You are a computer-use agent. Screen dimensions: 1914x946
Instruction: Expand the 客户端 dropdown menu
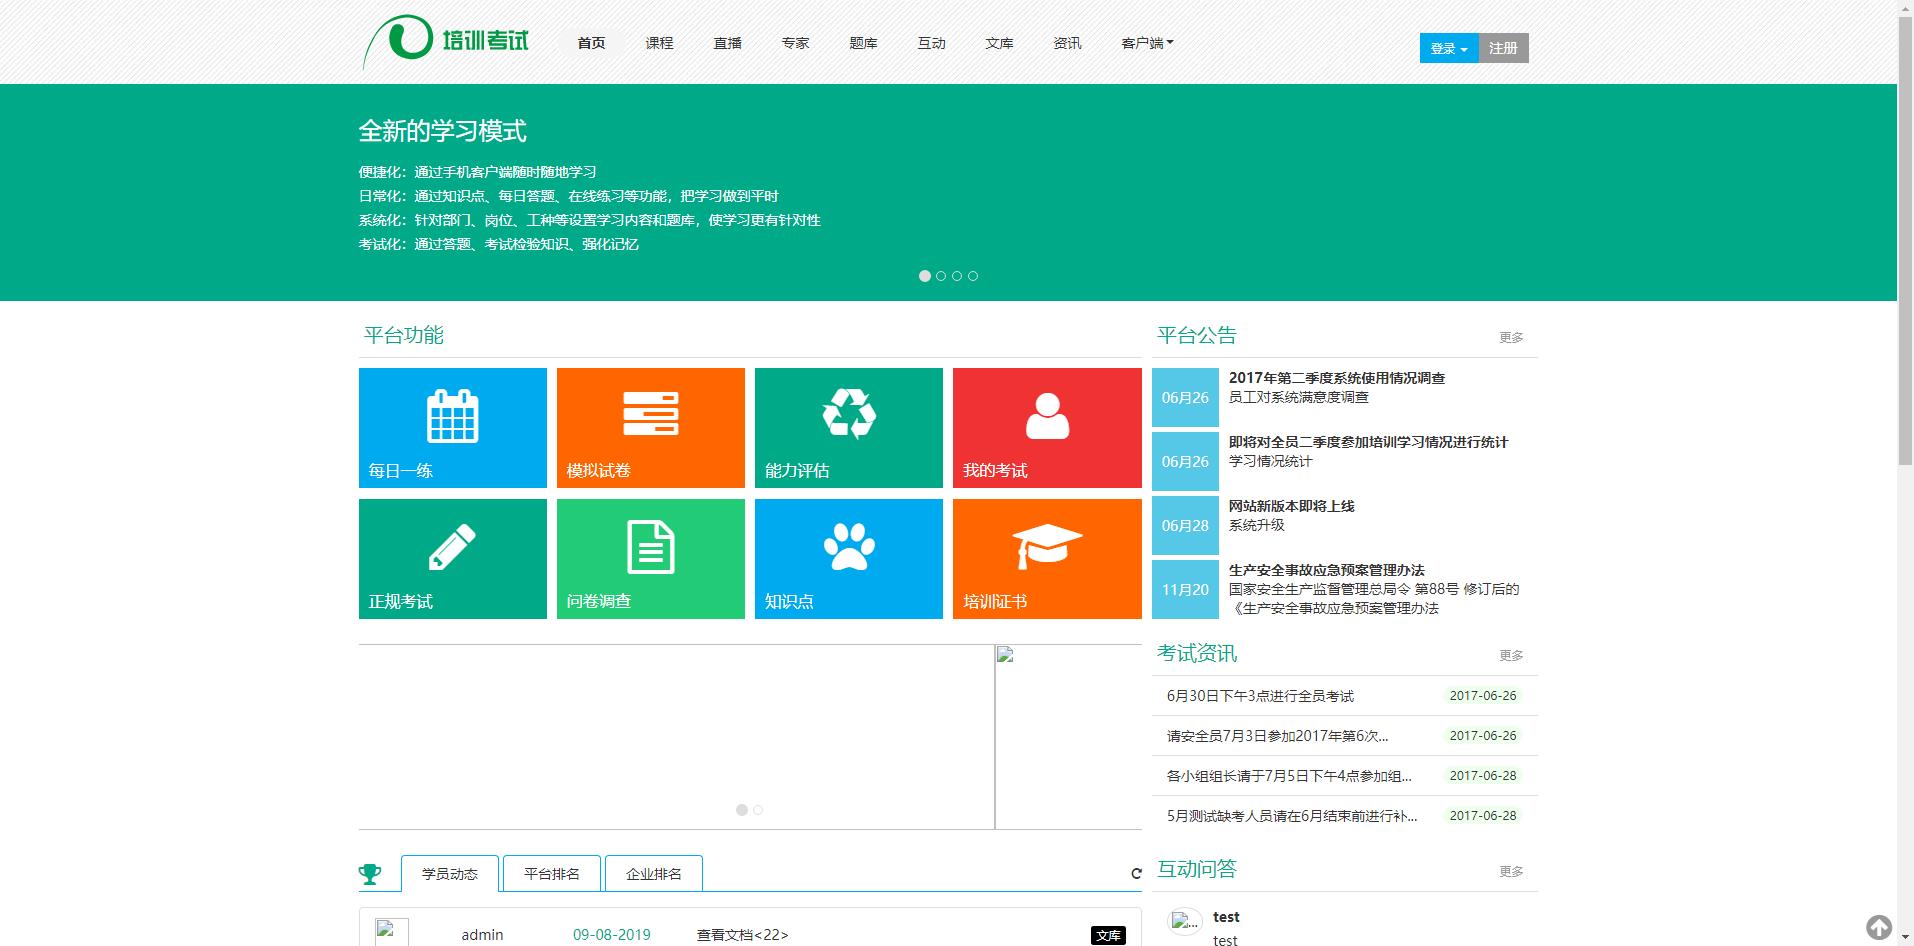coord(1147,43)
